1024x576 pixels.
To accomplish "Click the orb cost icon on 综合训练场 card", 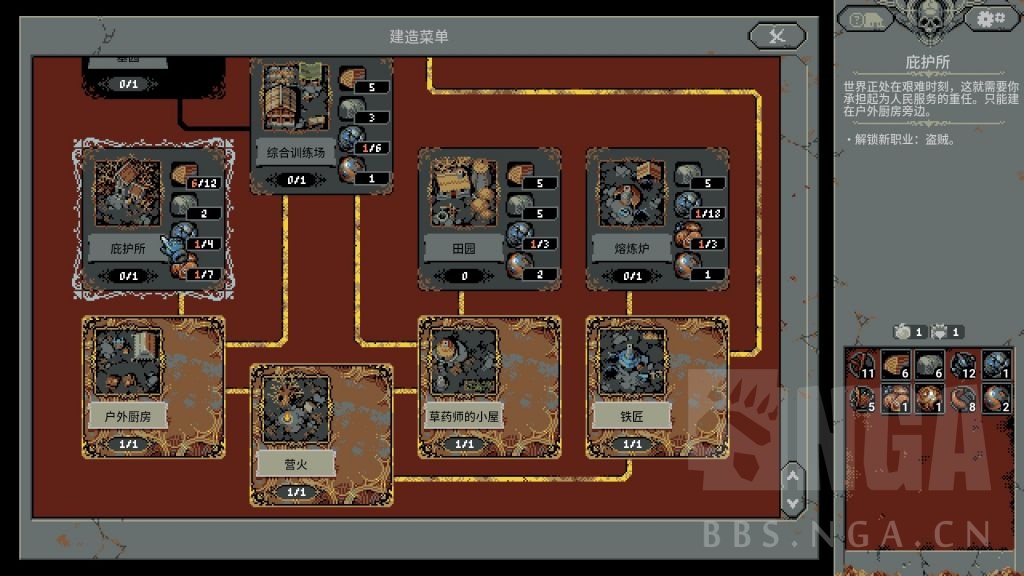I will [x=351, y=170].
